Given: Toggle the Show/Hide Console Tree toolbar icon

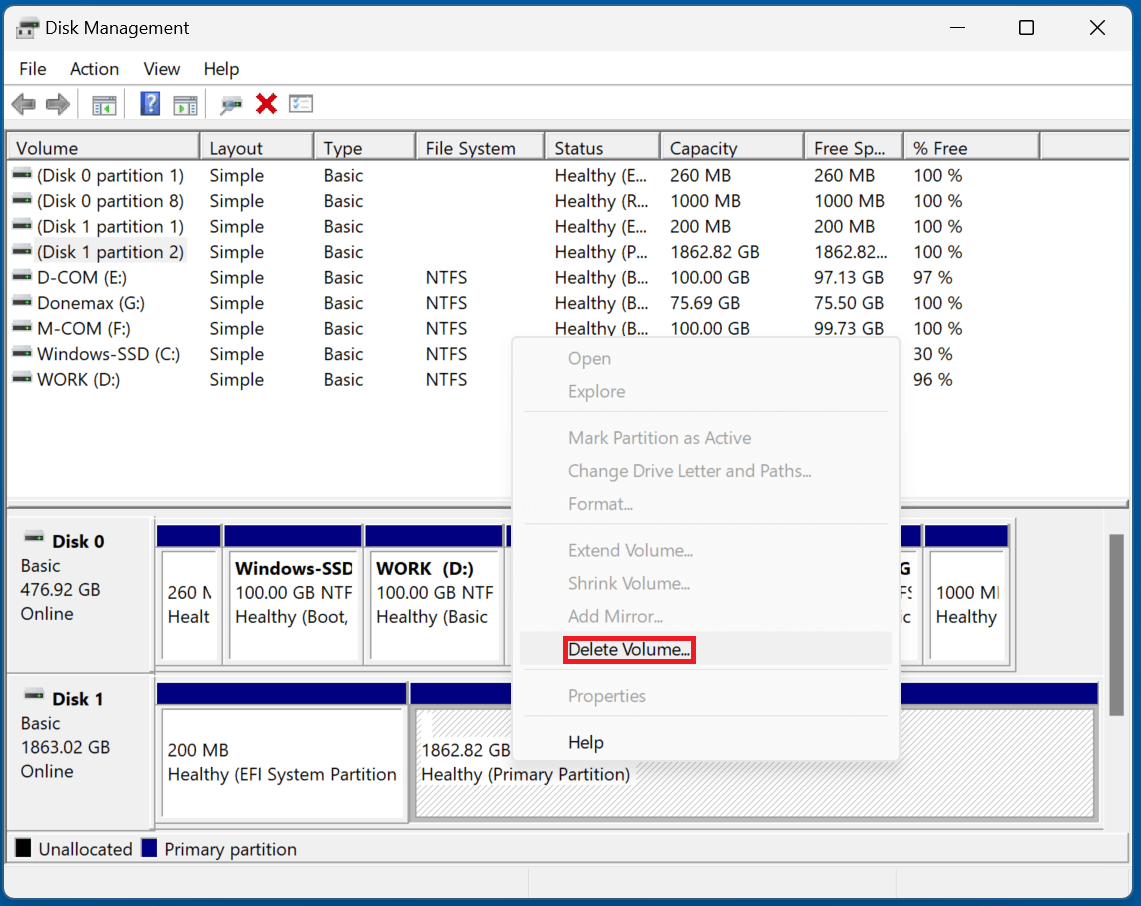Looking at the screenshot, I should (x=104, y=103).
